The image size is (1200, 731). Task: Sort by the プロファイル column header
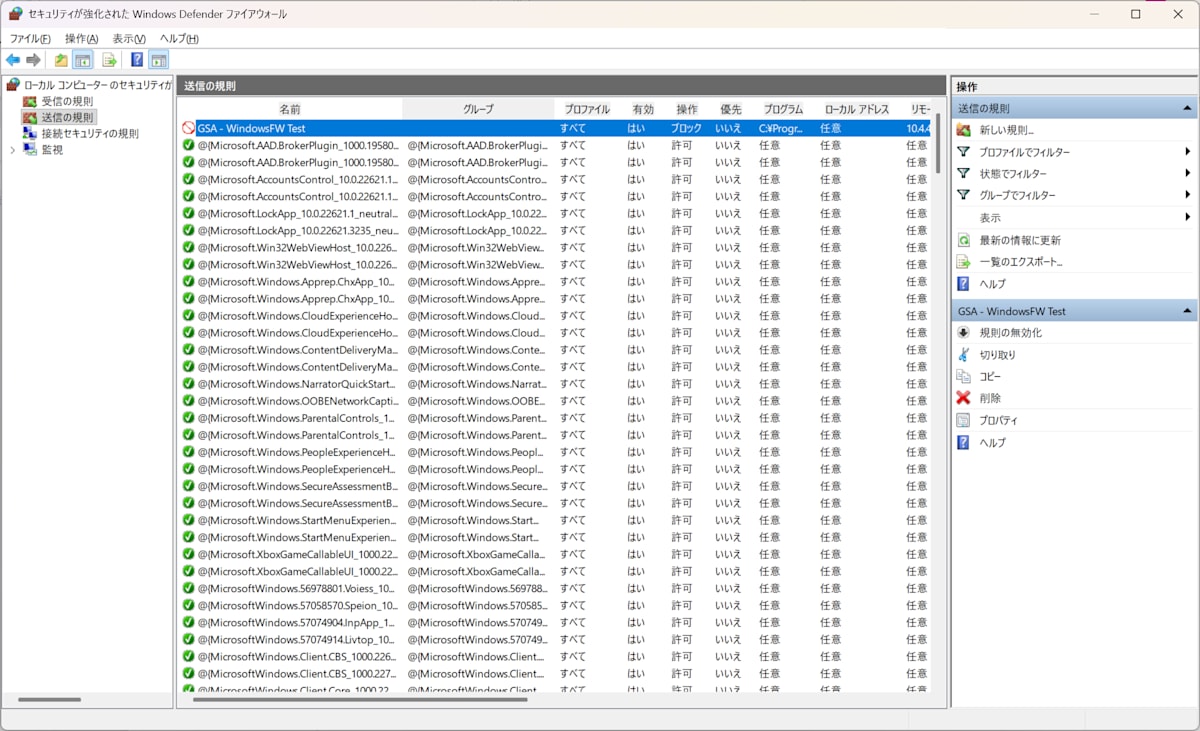[x=586, y=108]
